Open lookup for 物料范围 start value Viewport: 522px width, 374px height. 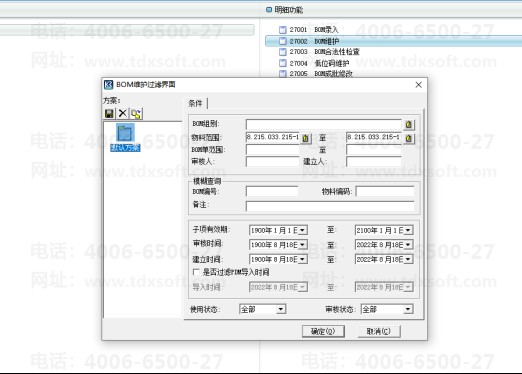pyautogui.click(x=305, y=138)
